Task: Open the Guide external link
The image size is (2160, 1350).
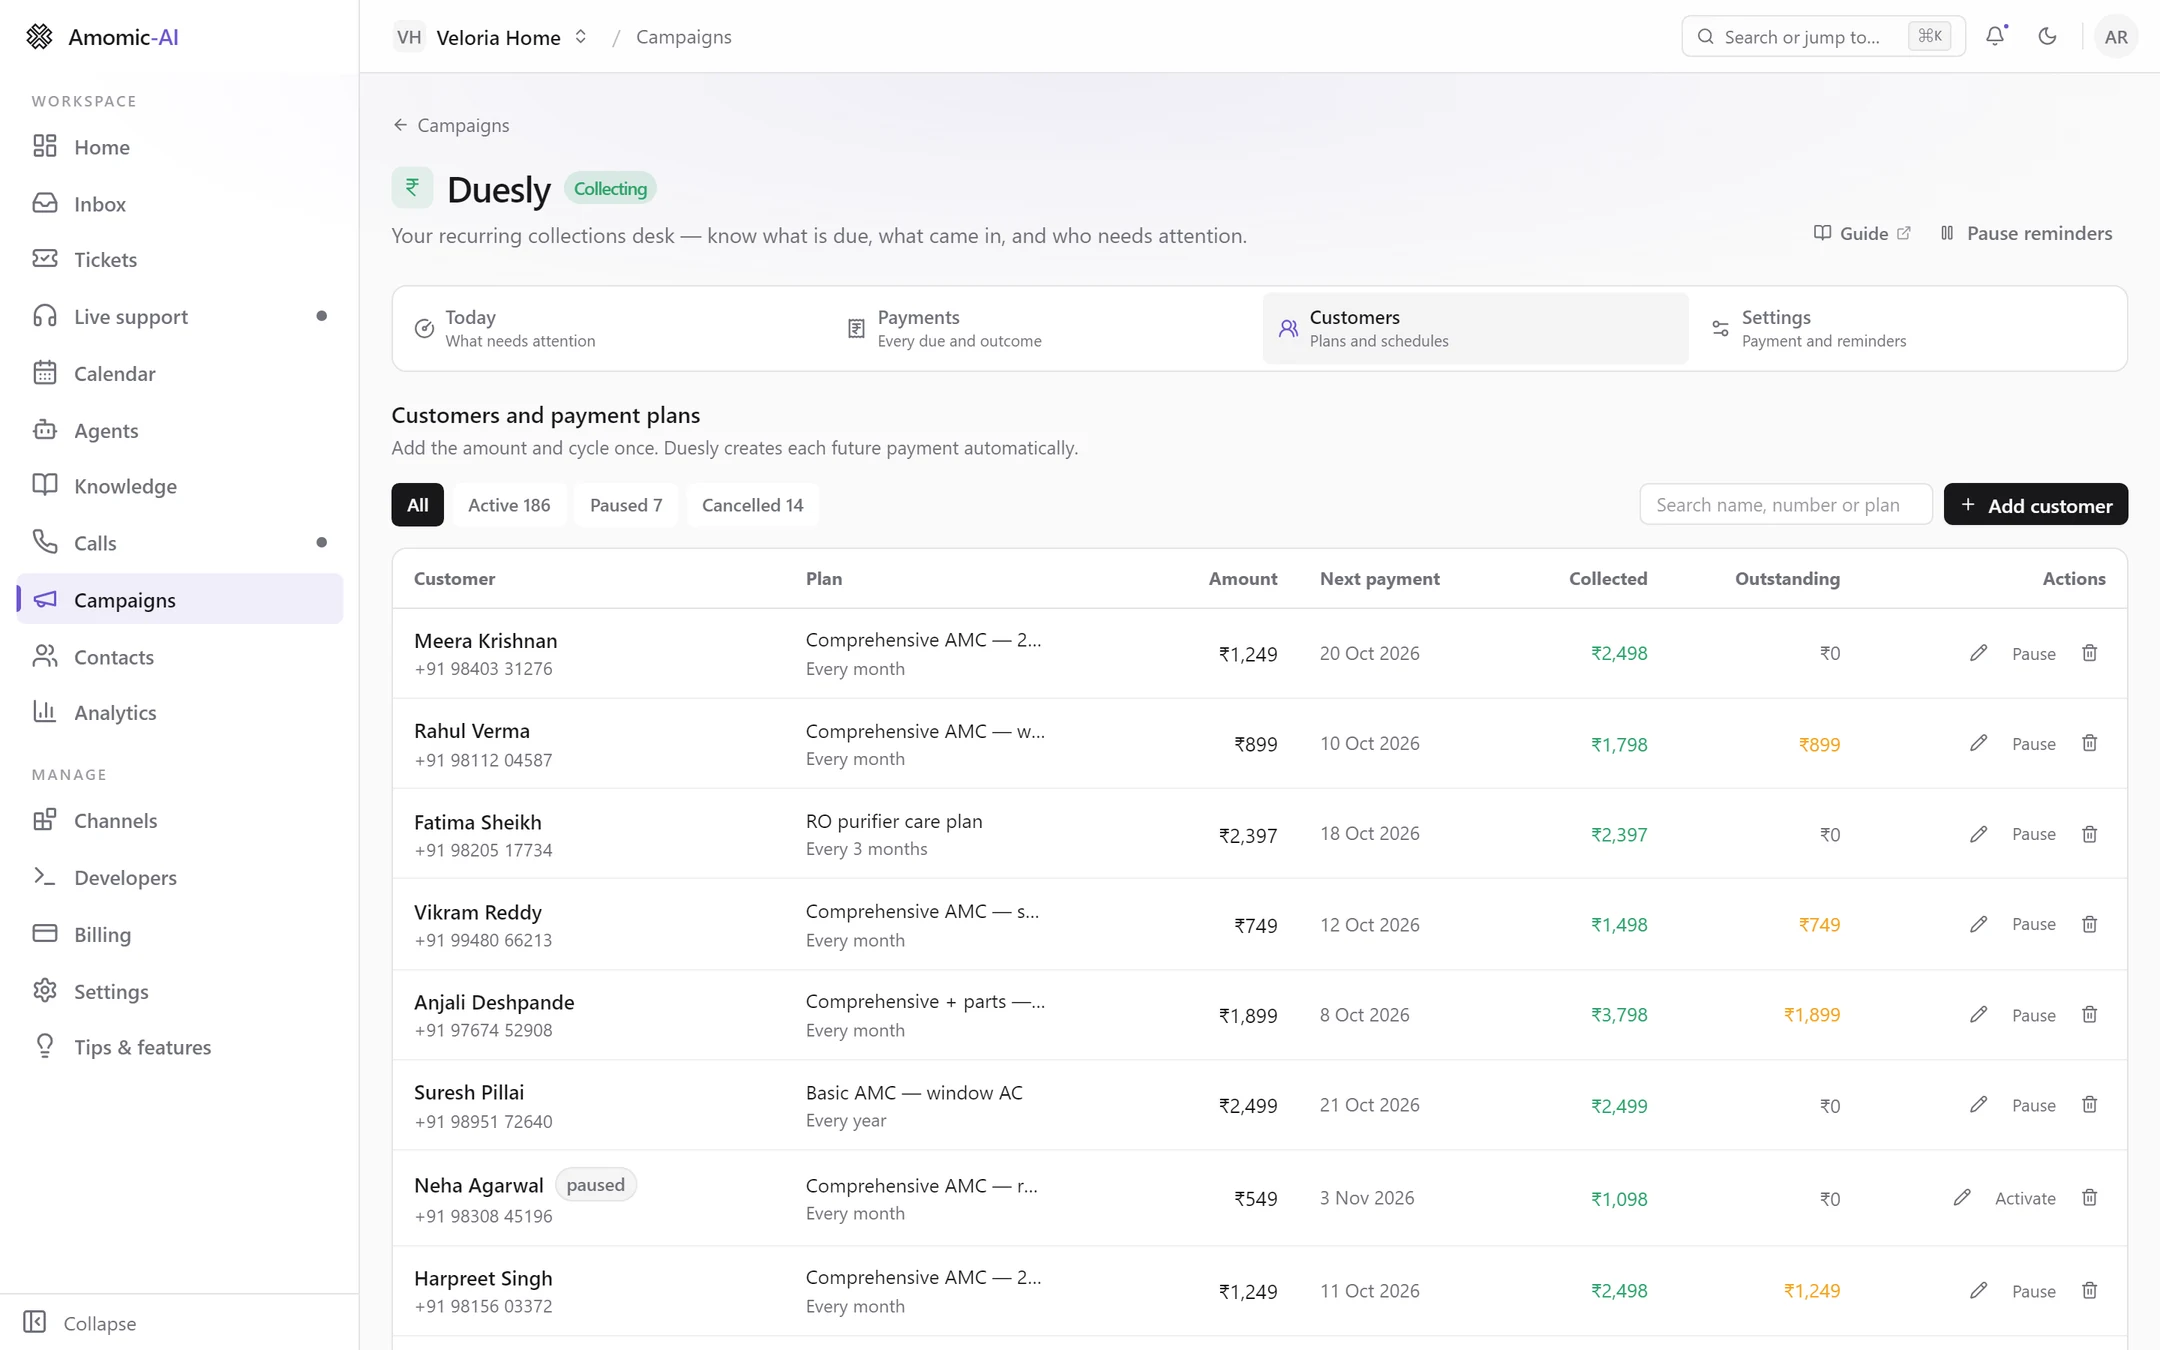Action: tap(1862, 233)
